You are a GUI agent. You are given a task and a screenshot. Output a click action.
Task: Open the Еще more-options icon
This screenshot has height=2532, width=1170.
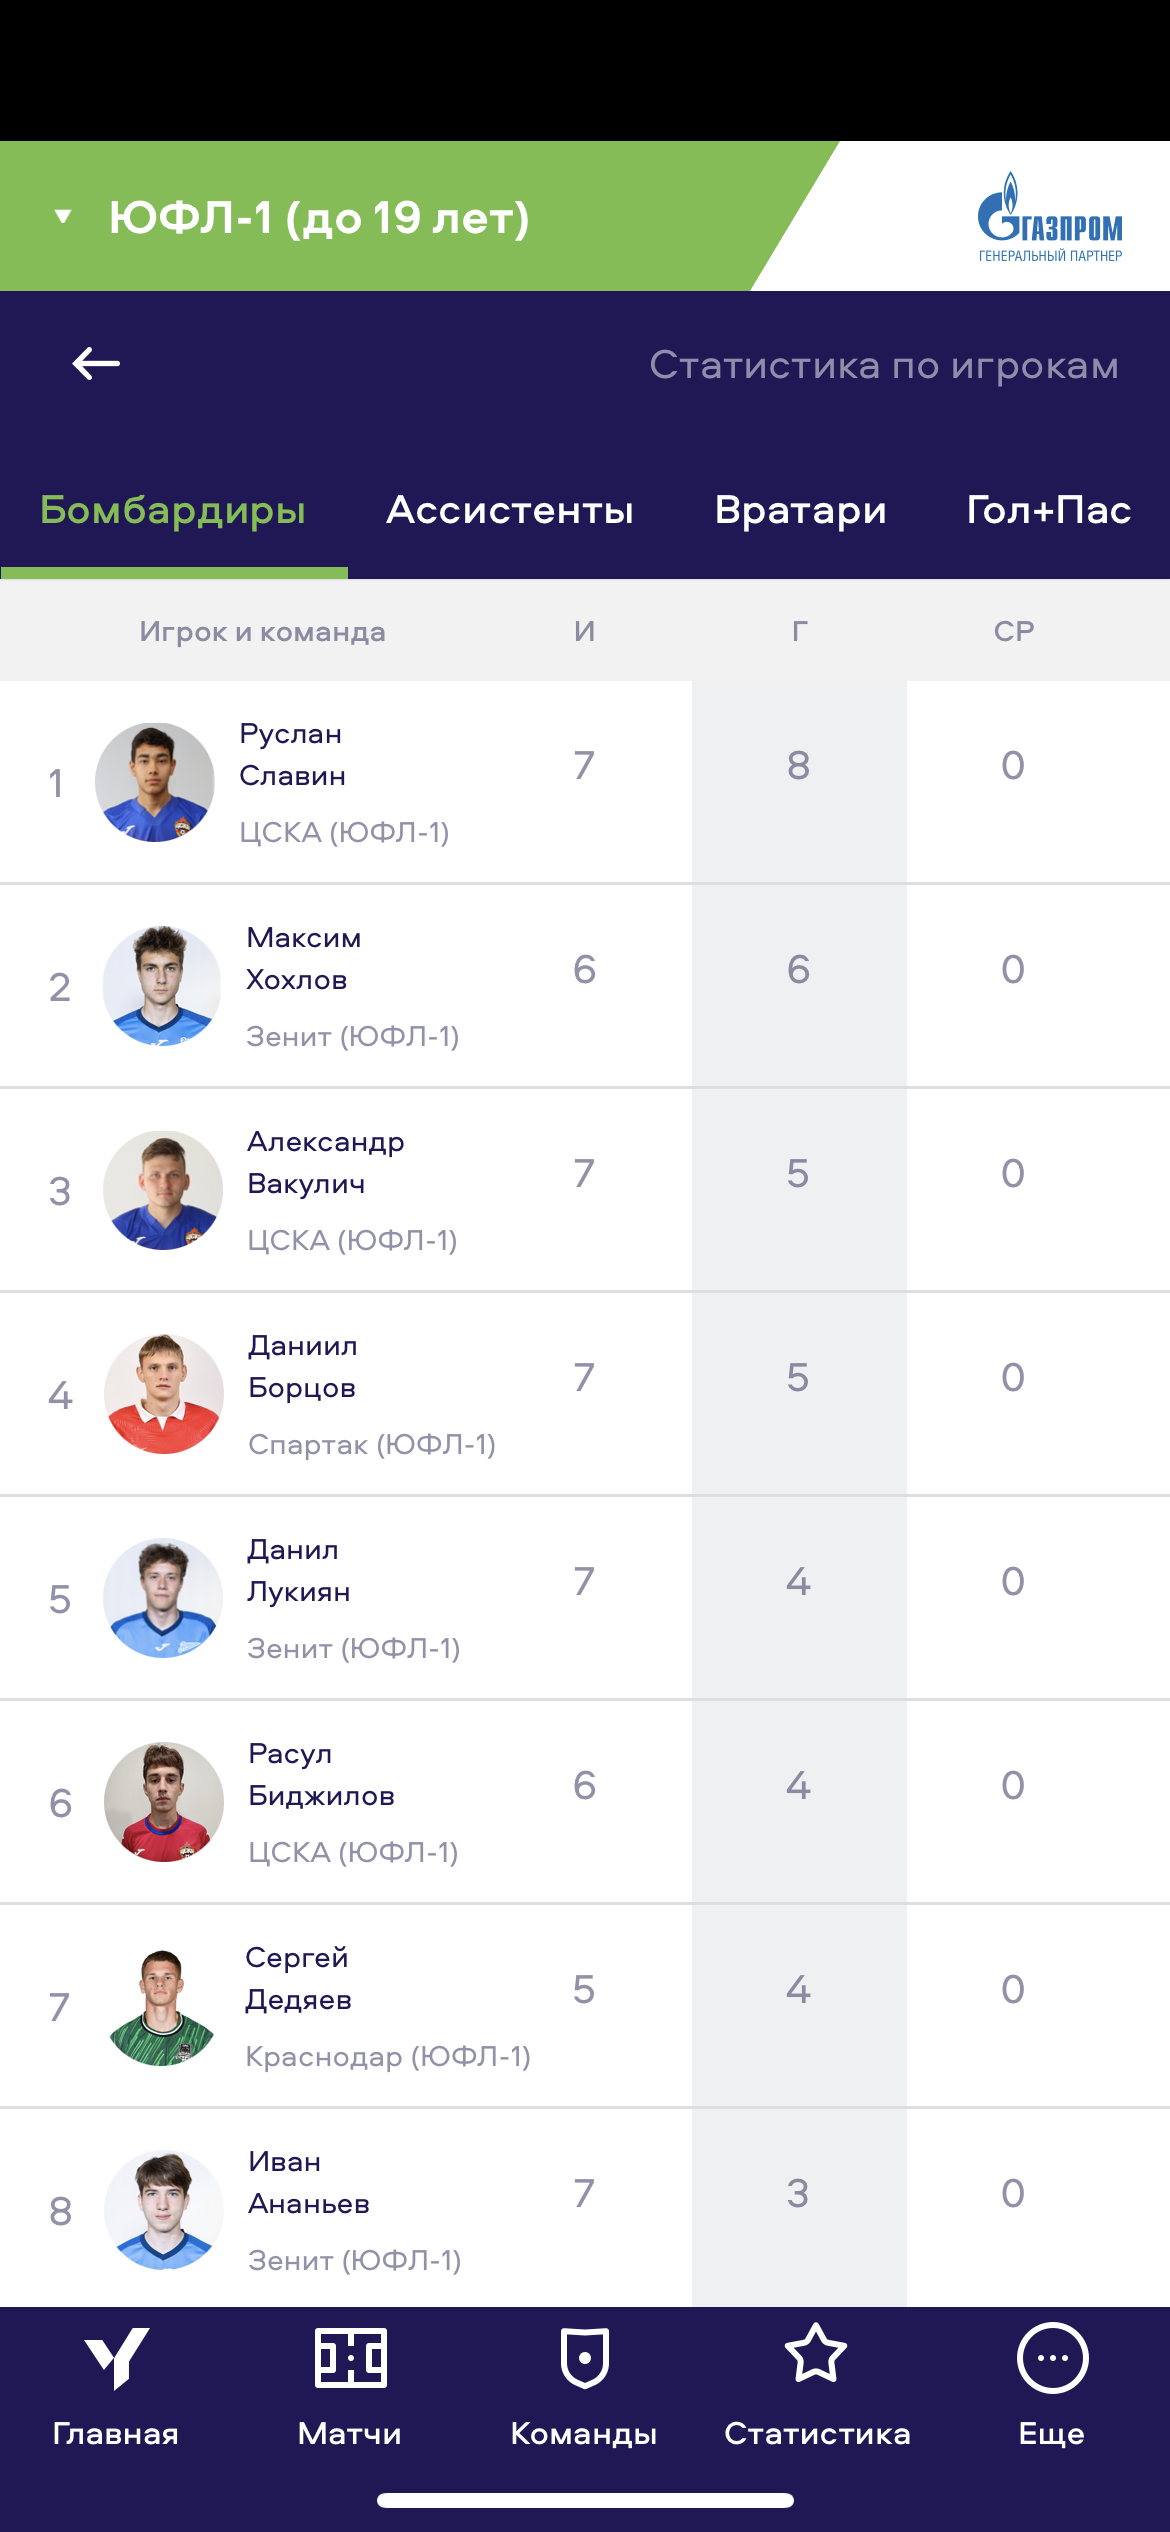pos(1052,2358)
